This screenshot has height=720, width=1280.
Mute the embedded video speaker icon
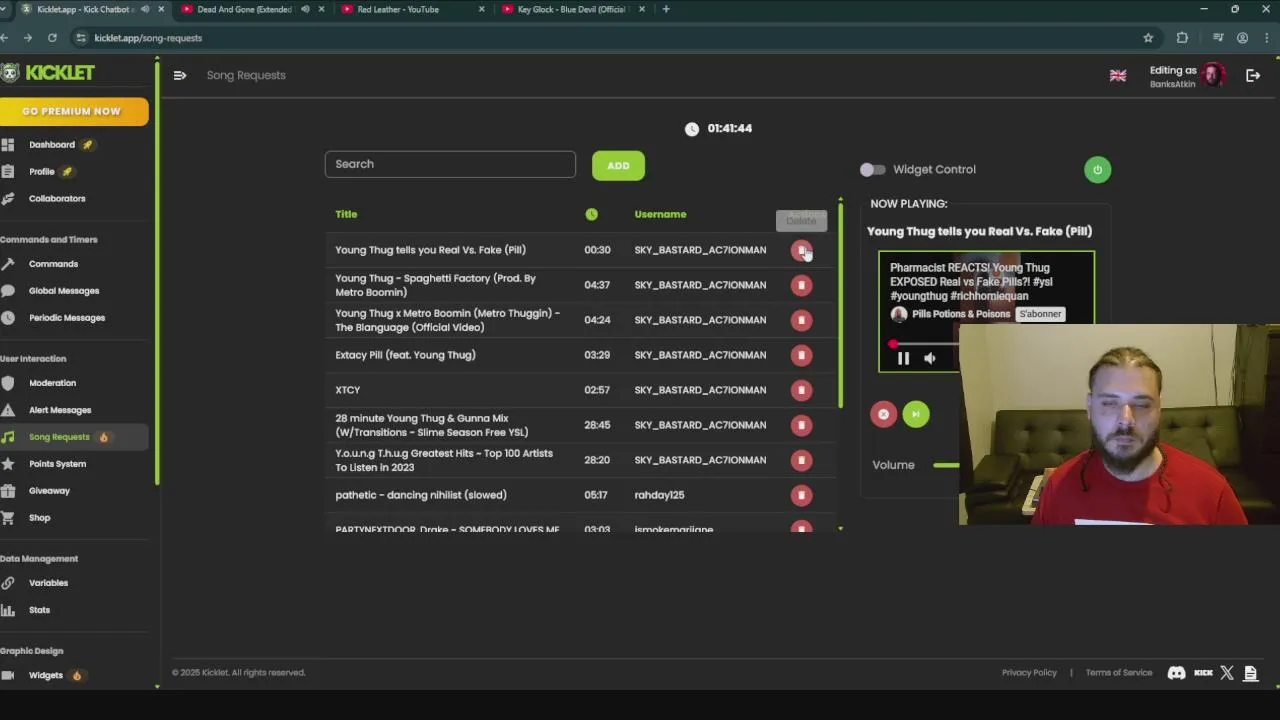coord(930,358)
